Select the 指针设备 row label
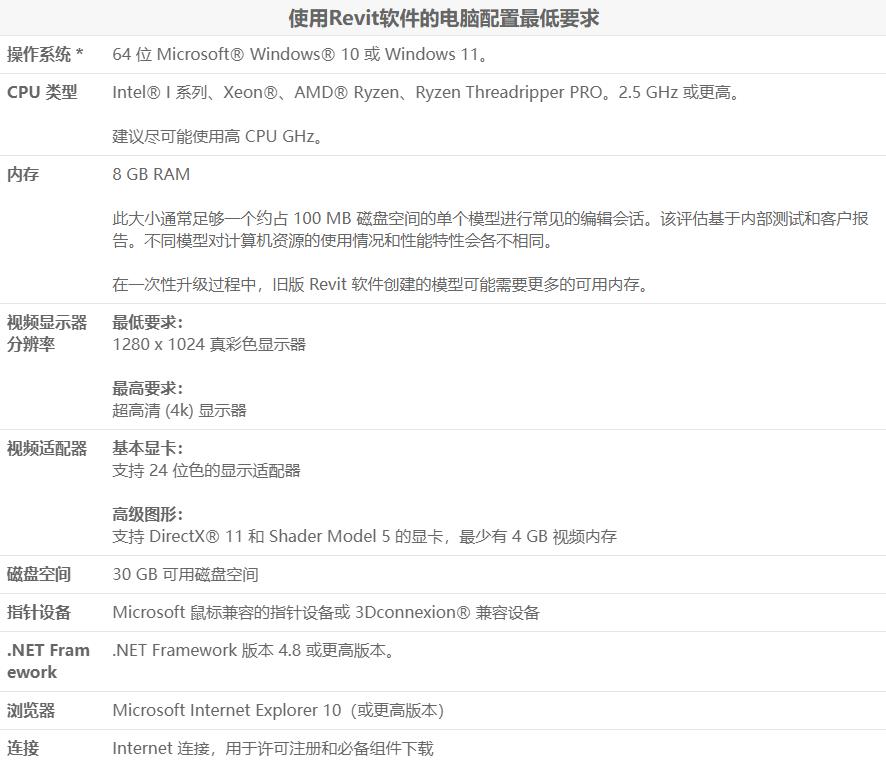 point(39,612)
